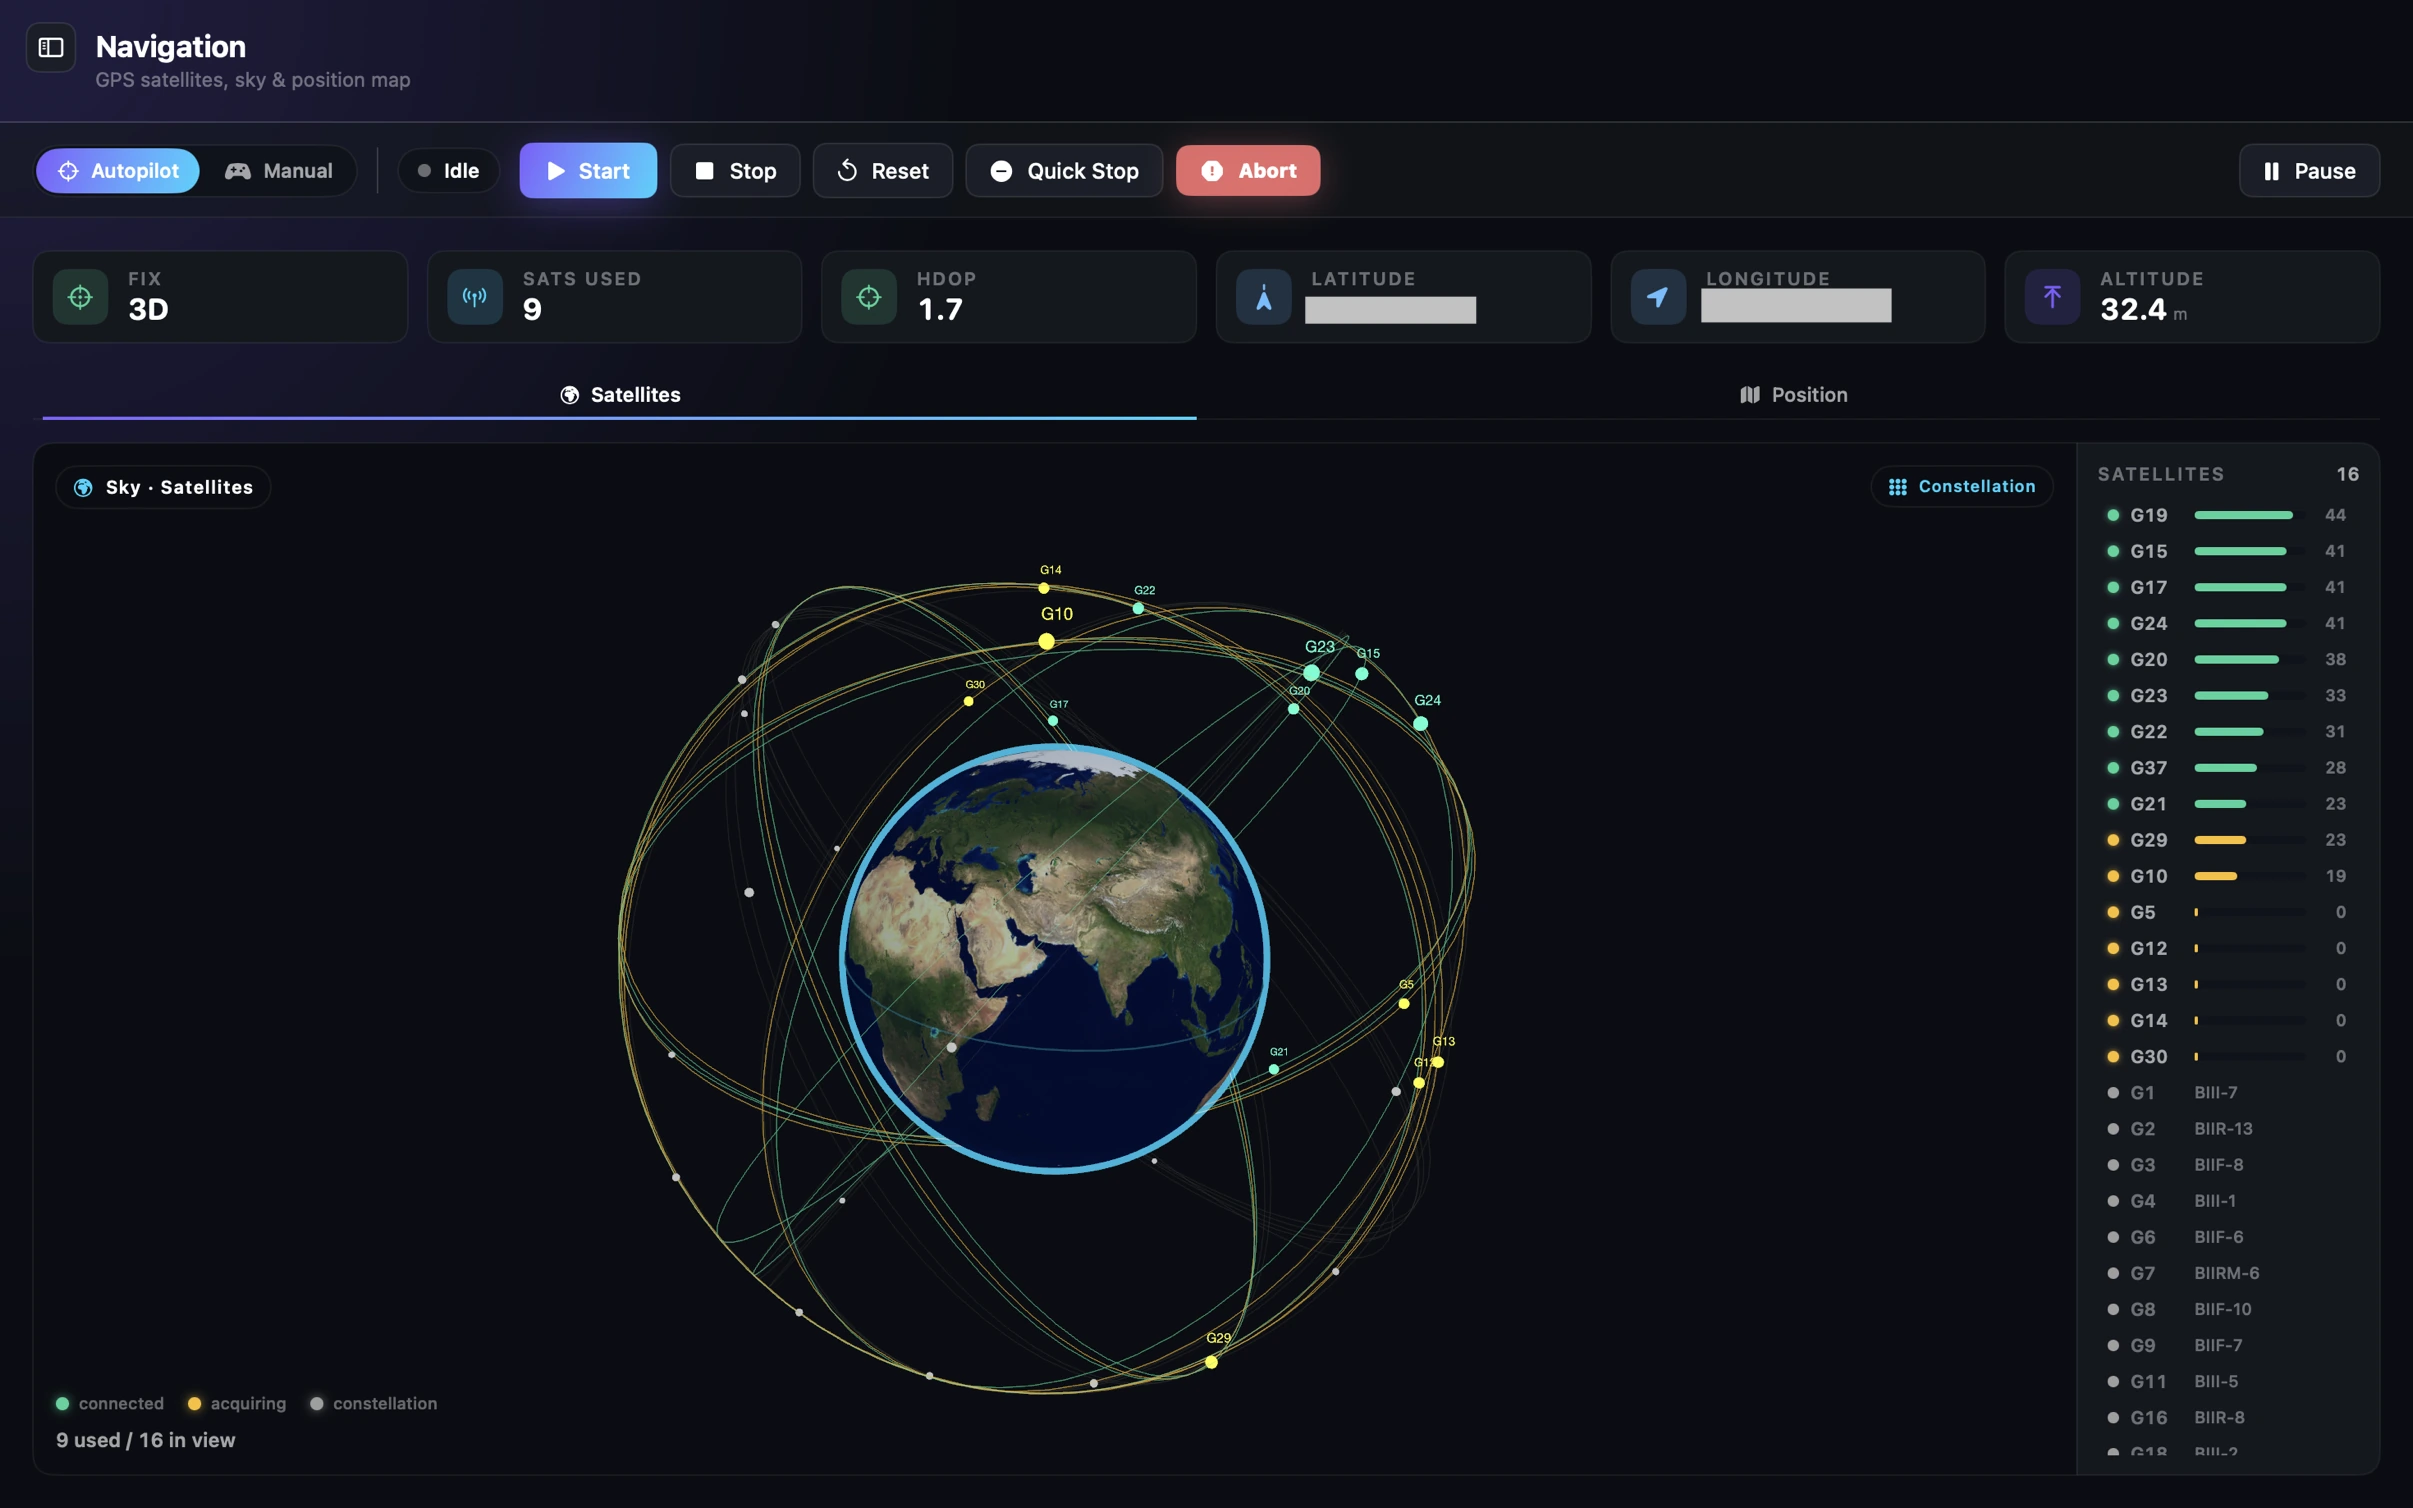Click the Start button
Screen dimensions: 2413x1508
click(x=588, y=171)
